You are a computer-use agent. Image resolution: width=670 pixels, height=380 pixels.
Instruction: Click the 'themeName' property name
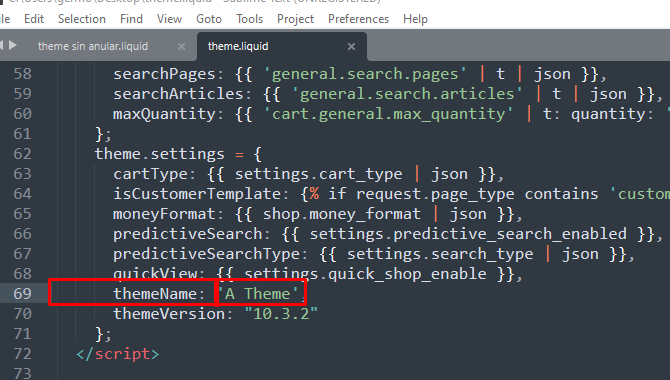pos(155,294)
